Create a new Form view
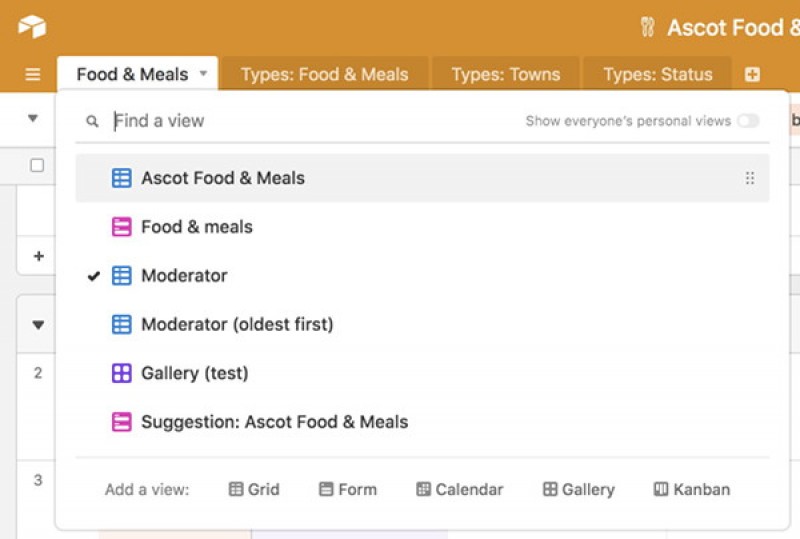 point(347,489)
